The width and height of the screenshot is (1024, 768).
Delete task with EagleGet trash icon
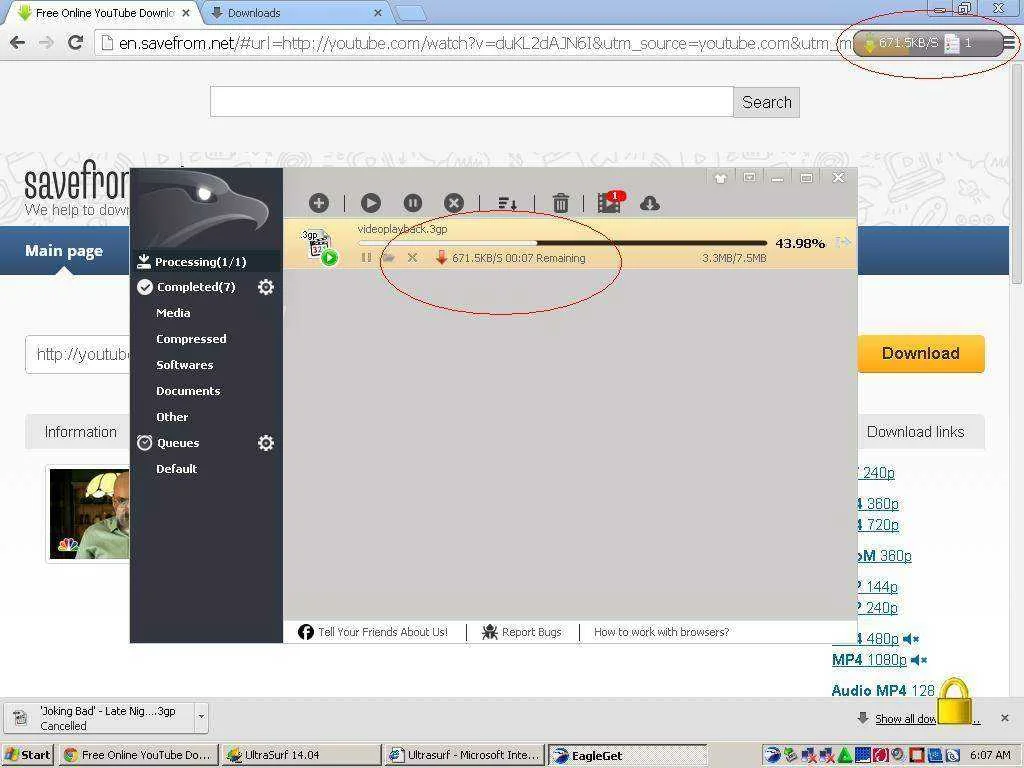[560, 203]
